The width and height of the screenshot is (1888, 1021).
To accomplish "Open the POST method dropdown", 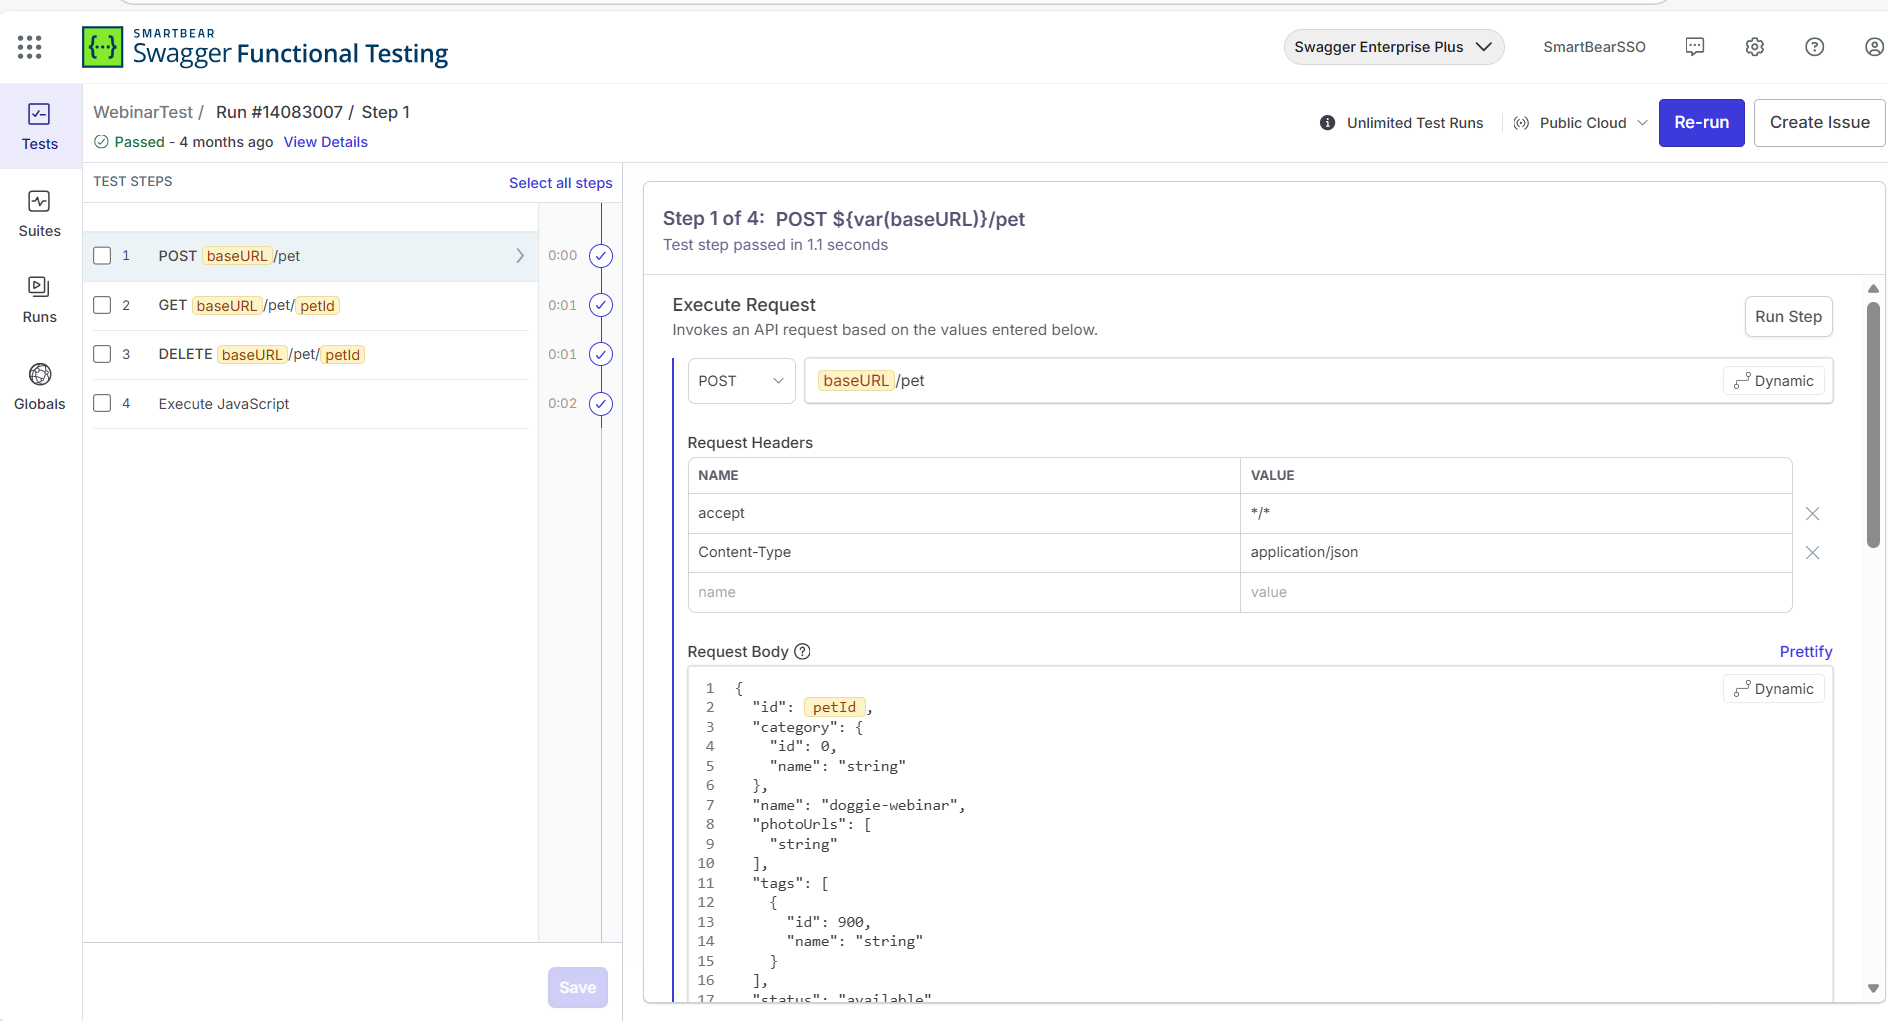I will pos(741,380).
